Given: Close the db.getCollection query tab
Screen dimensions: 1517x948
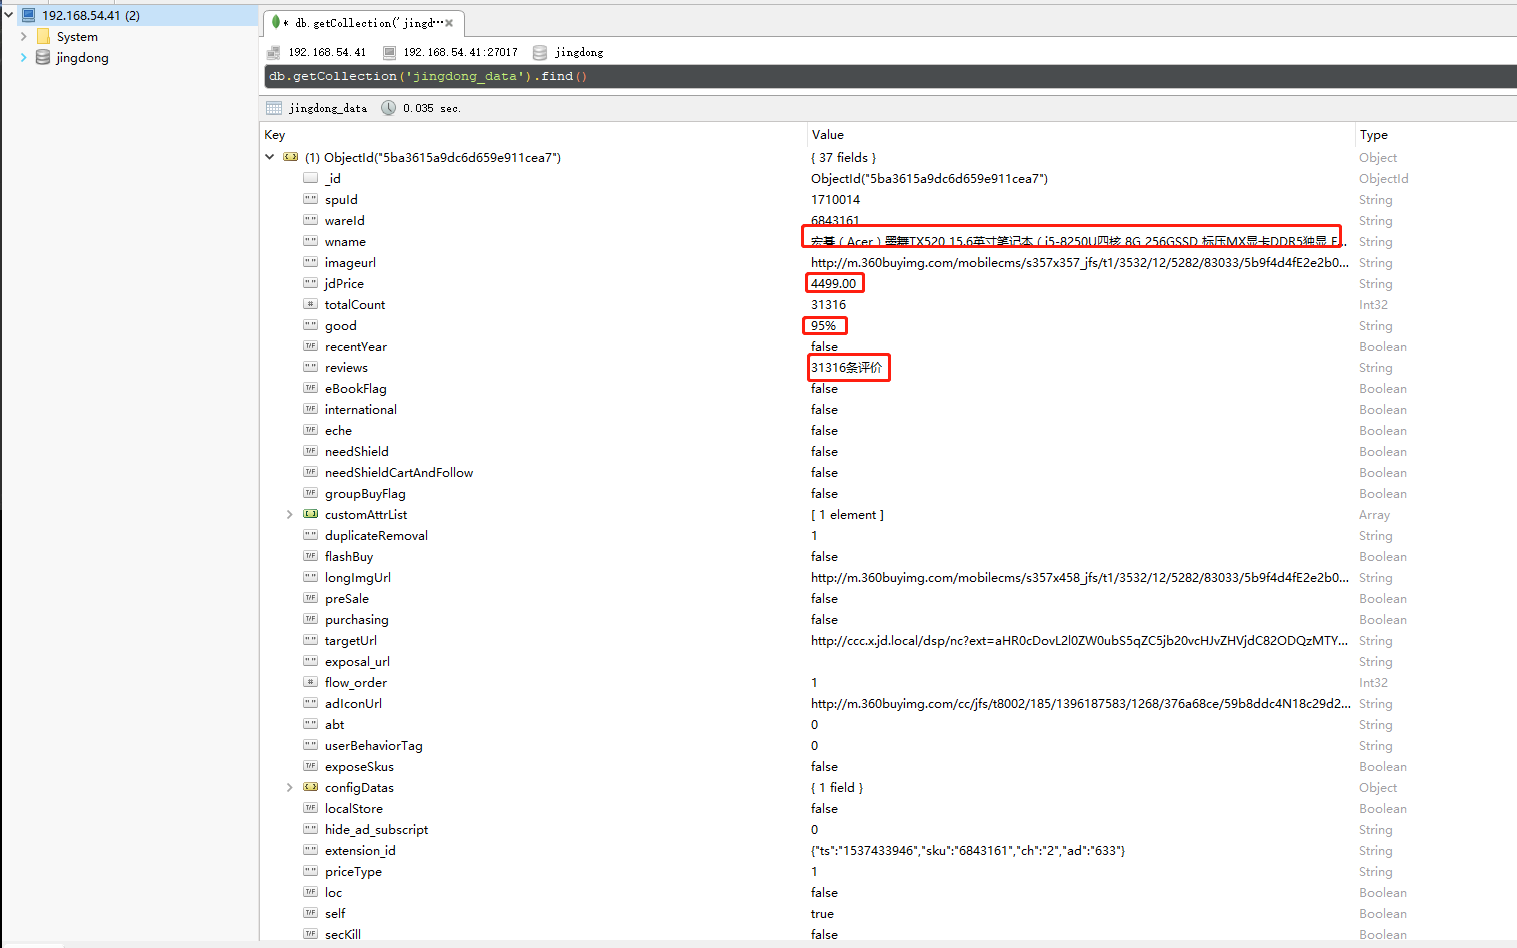Looking at the screenshot, I should click(449, 23).
